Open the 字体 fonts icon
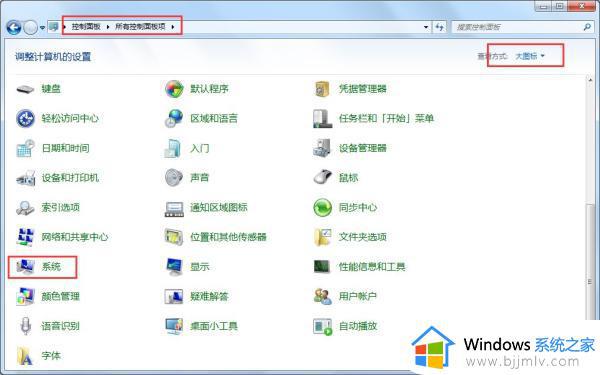This screenshot has height=375, width=600. 24,356
